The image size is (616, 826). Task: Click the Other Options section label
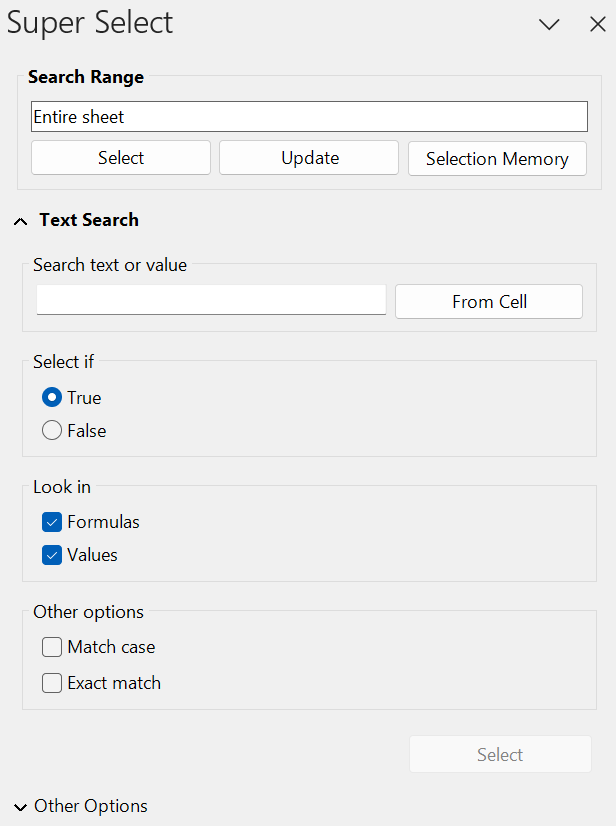tap(91, 806)
